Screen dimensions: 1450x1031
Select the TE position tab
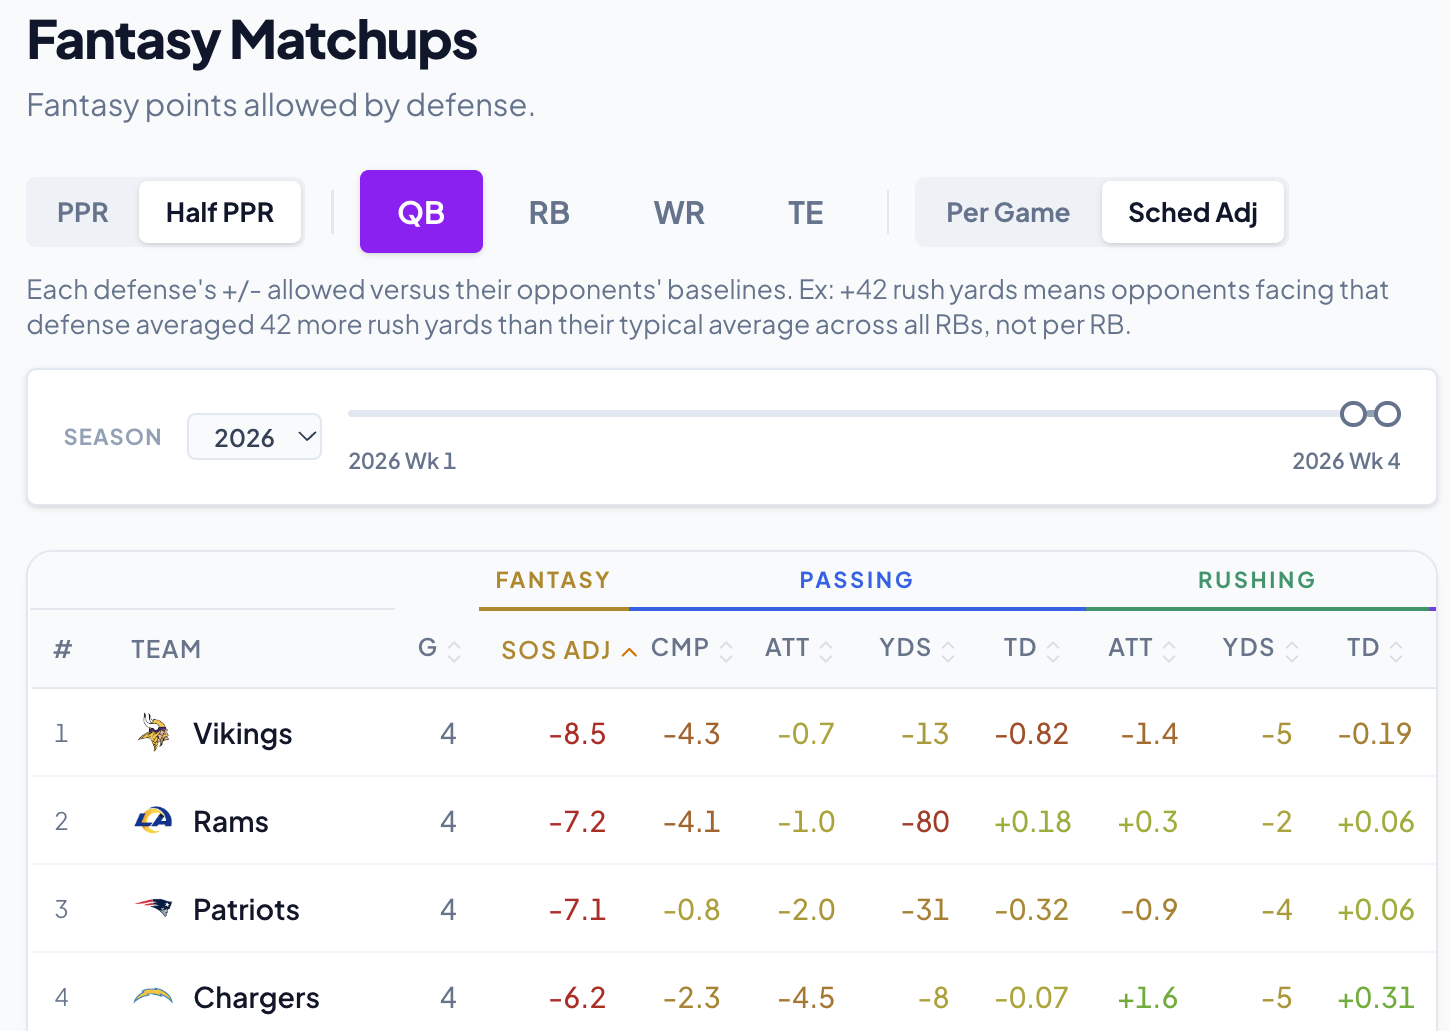click(806, 212)
